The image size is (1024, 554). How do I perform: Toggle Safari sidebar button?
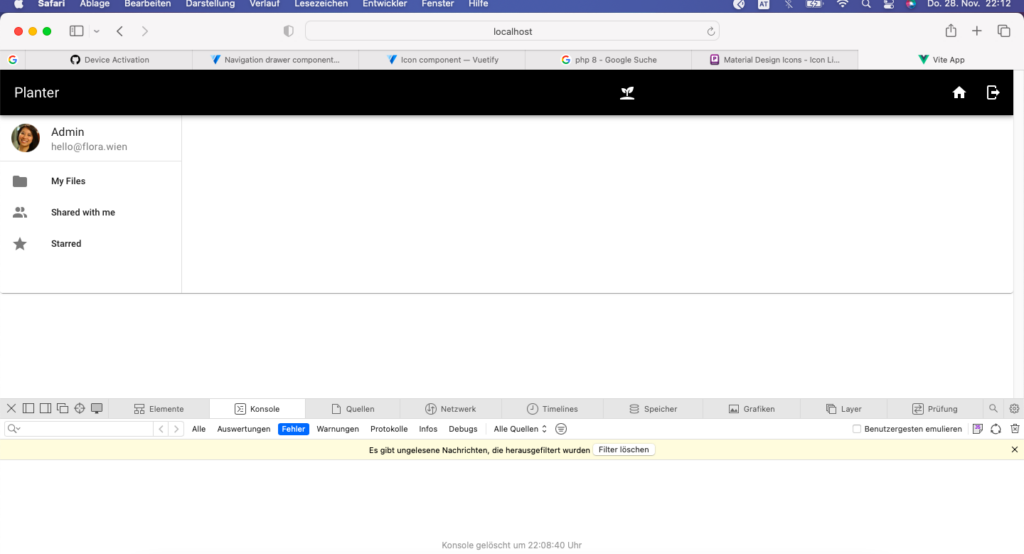76,31
